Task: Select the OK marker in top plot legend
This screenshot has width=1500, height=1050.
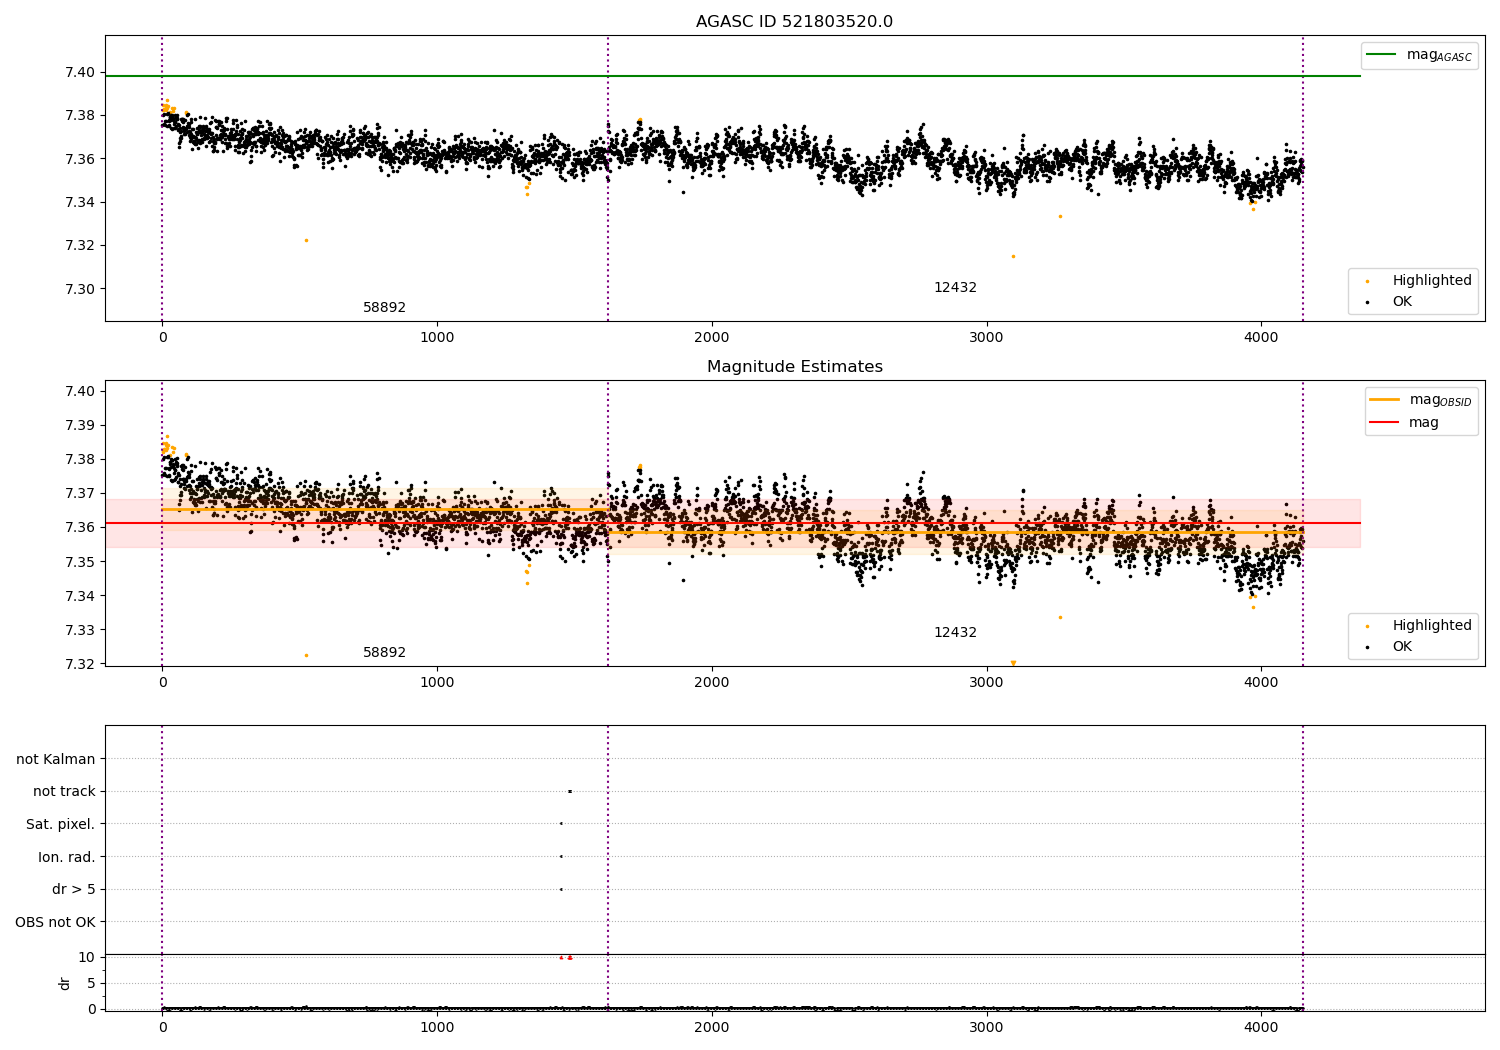Action: [1367, 302]
